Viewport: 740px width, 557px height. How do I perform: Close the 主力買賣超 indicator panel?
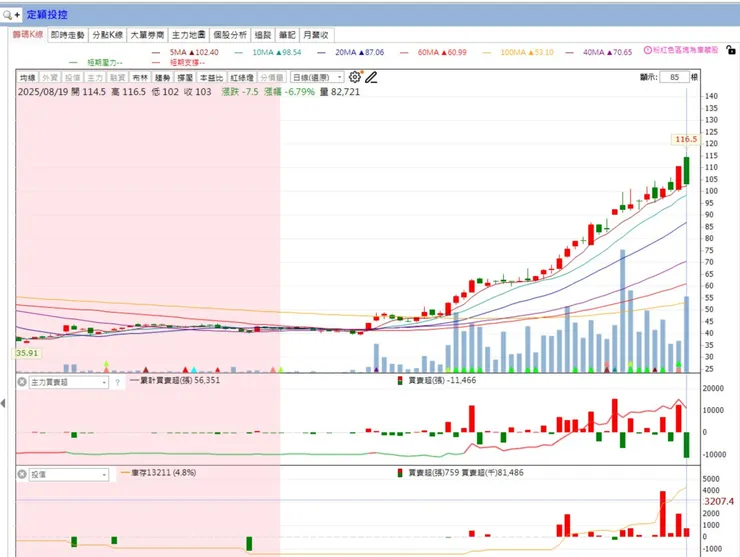point(22,381)
